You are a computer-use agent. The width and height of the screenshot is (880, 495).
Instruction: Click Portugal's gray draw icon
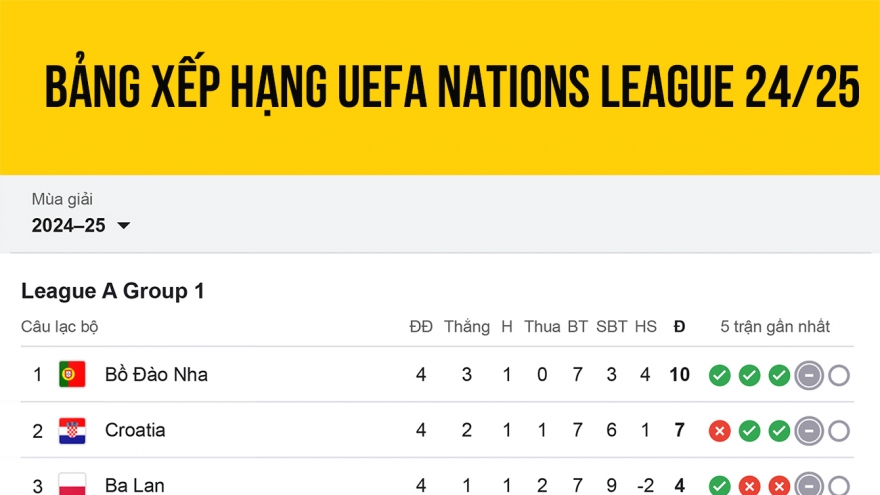(x=809, y=376)
